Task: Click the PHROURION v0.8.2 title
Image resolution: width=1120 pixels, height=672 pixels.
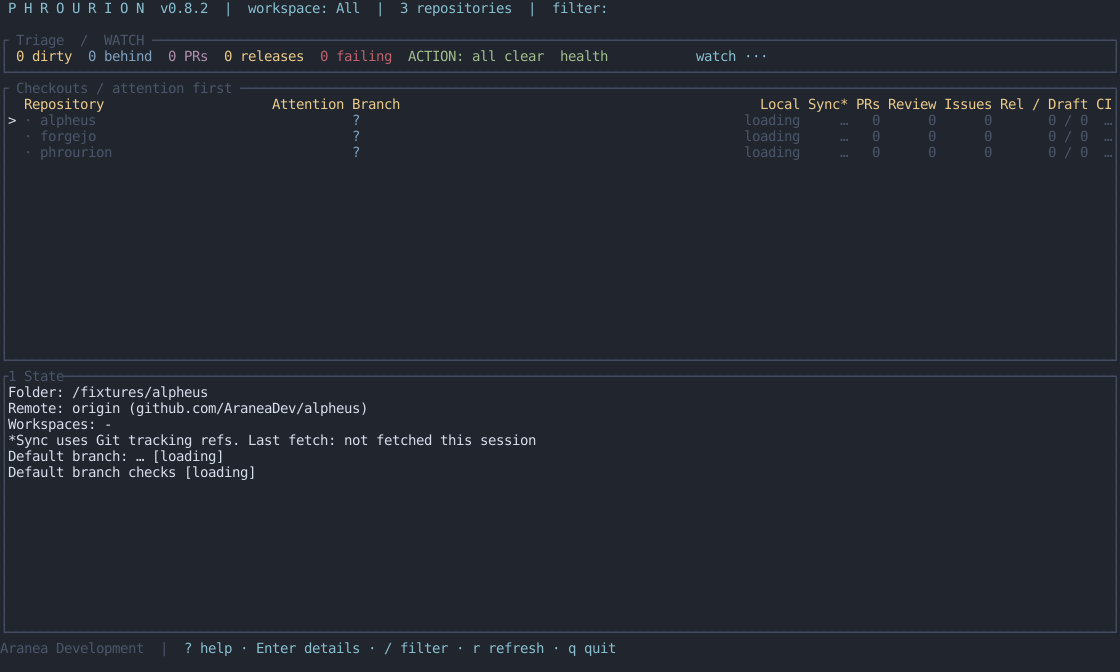Action: 108,9
